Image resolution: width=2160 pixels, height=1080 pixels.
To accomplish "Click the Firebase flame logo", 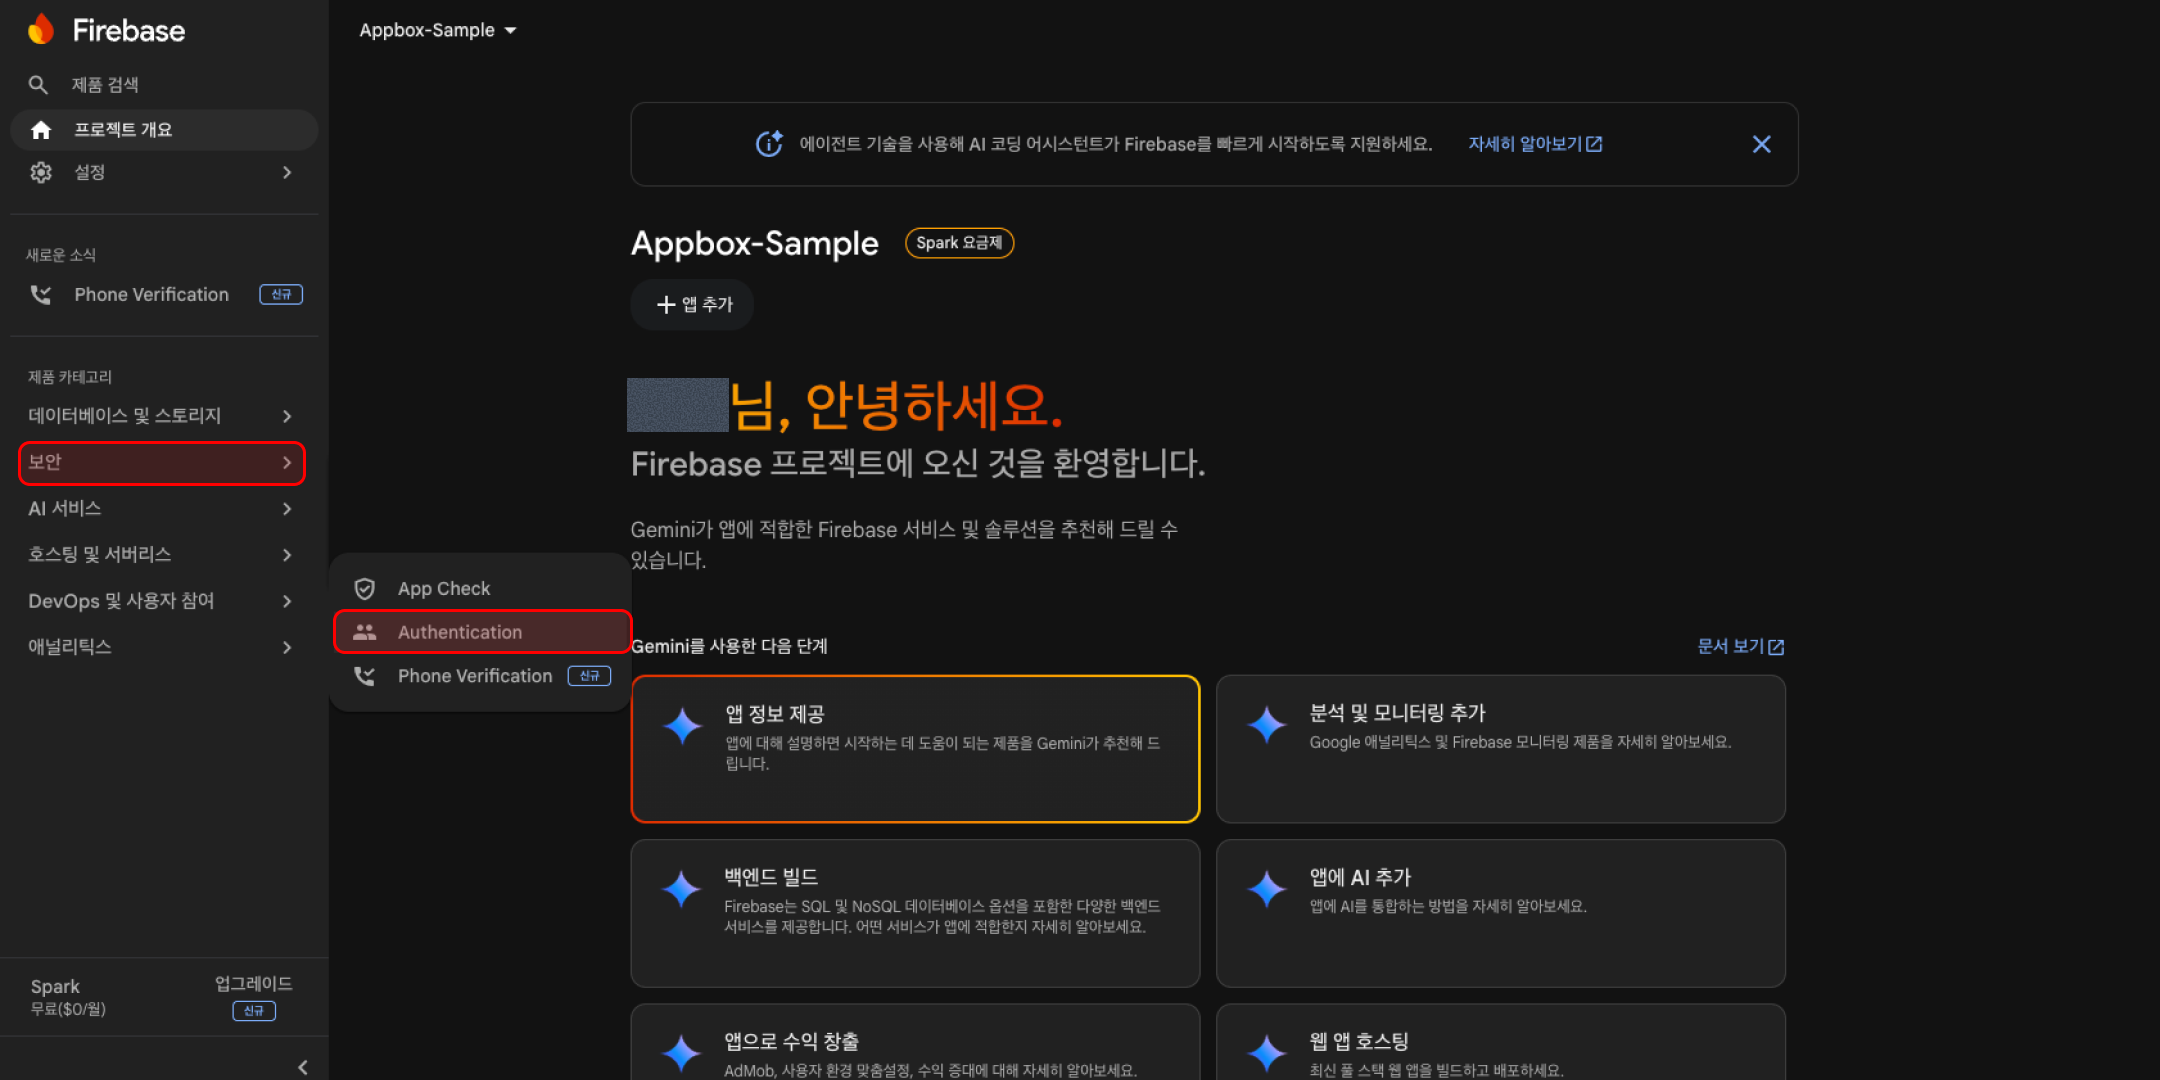I will point(41,30).
